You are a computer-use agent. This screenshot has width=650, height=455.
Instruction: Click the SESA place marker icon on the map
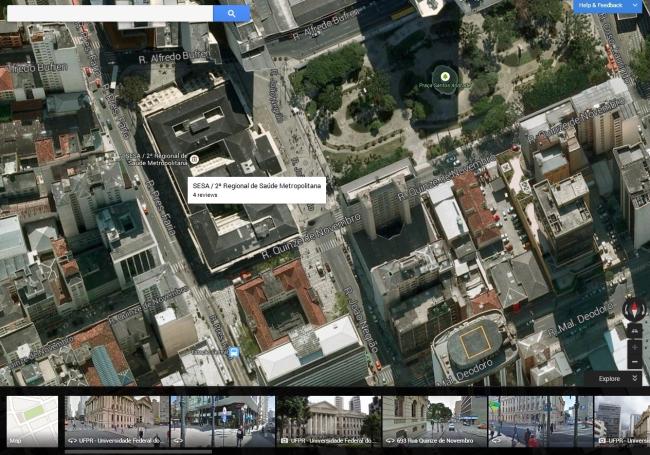coord(194,159)
